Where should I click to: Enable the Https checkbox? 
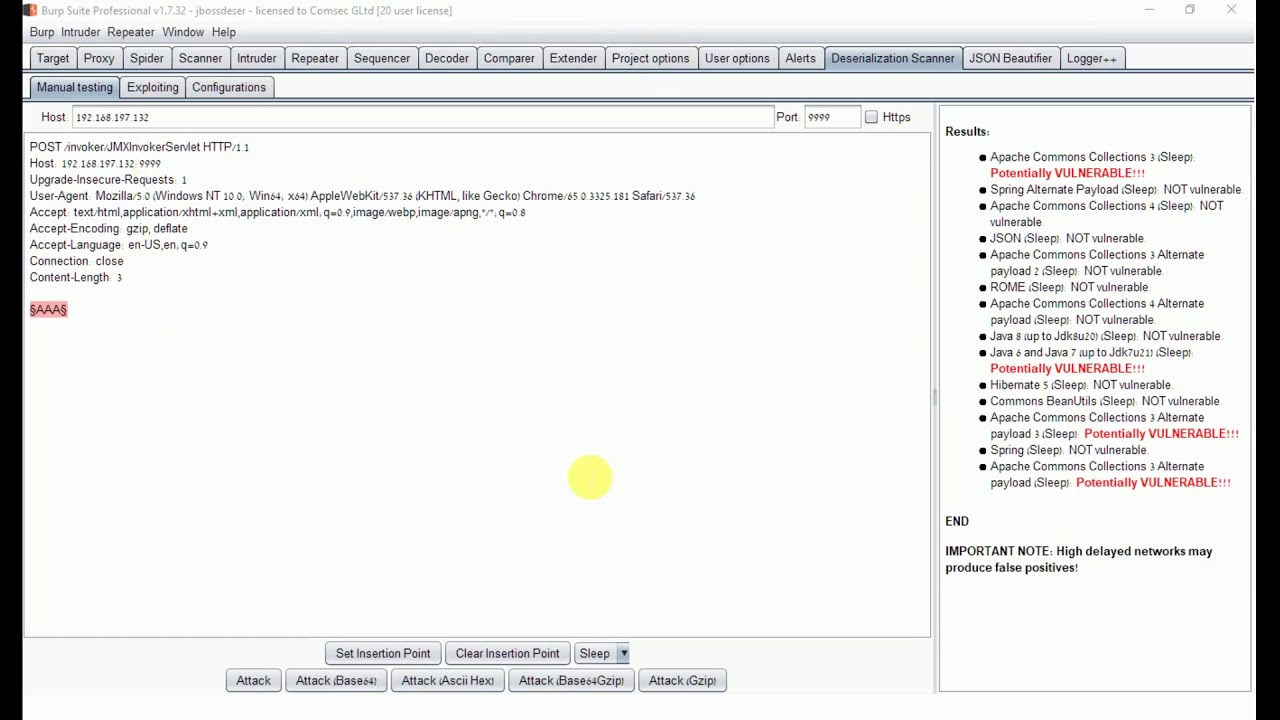click(x=871, y=117)
